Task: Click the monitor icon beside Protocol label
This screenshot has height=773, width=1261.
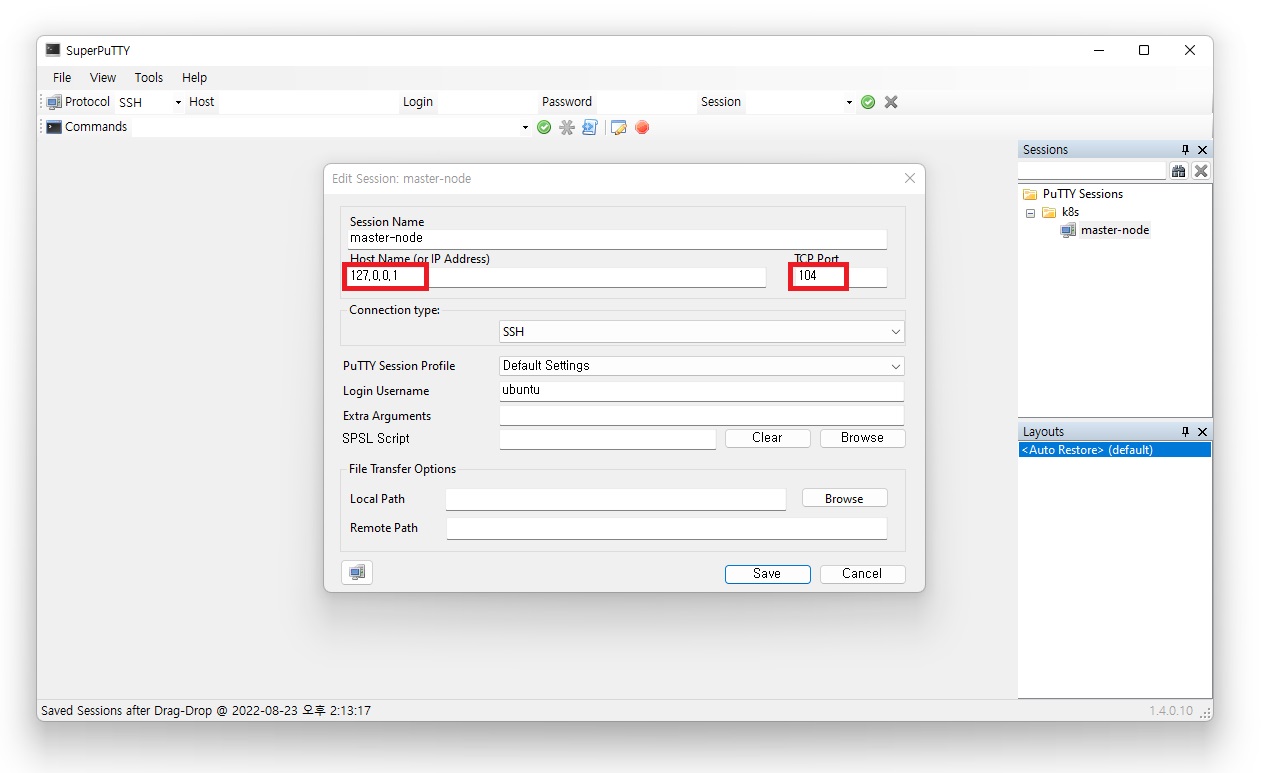Action: pos(54,102)
